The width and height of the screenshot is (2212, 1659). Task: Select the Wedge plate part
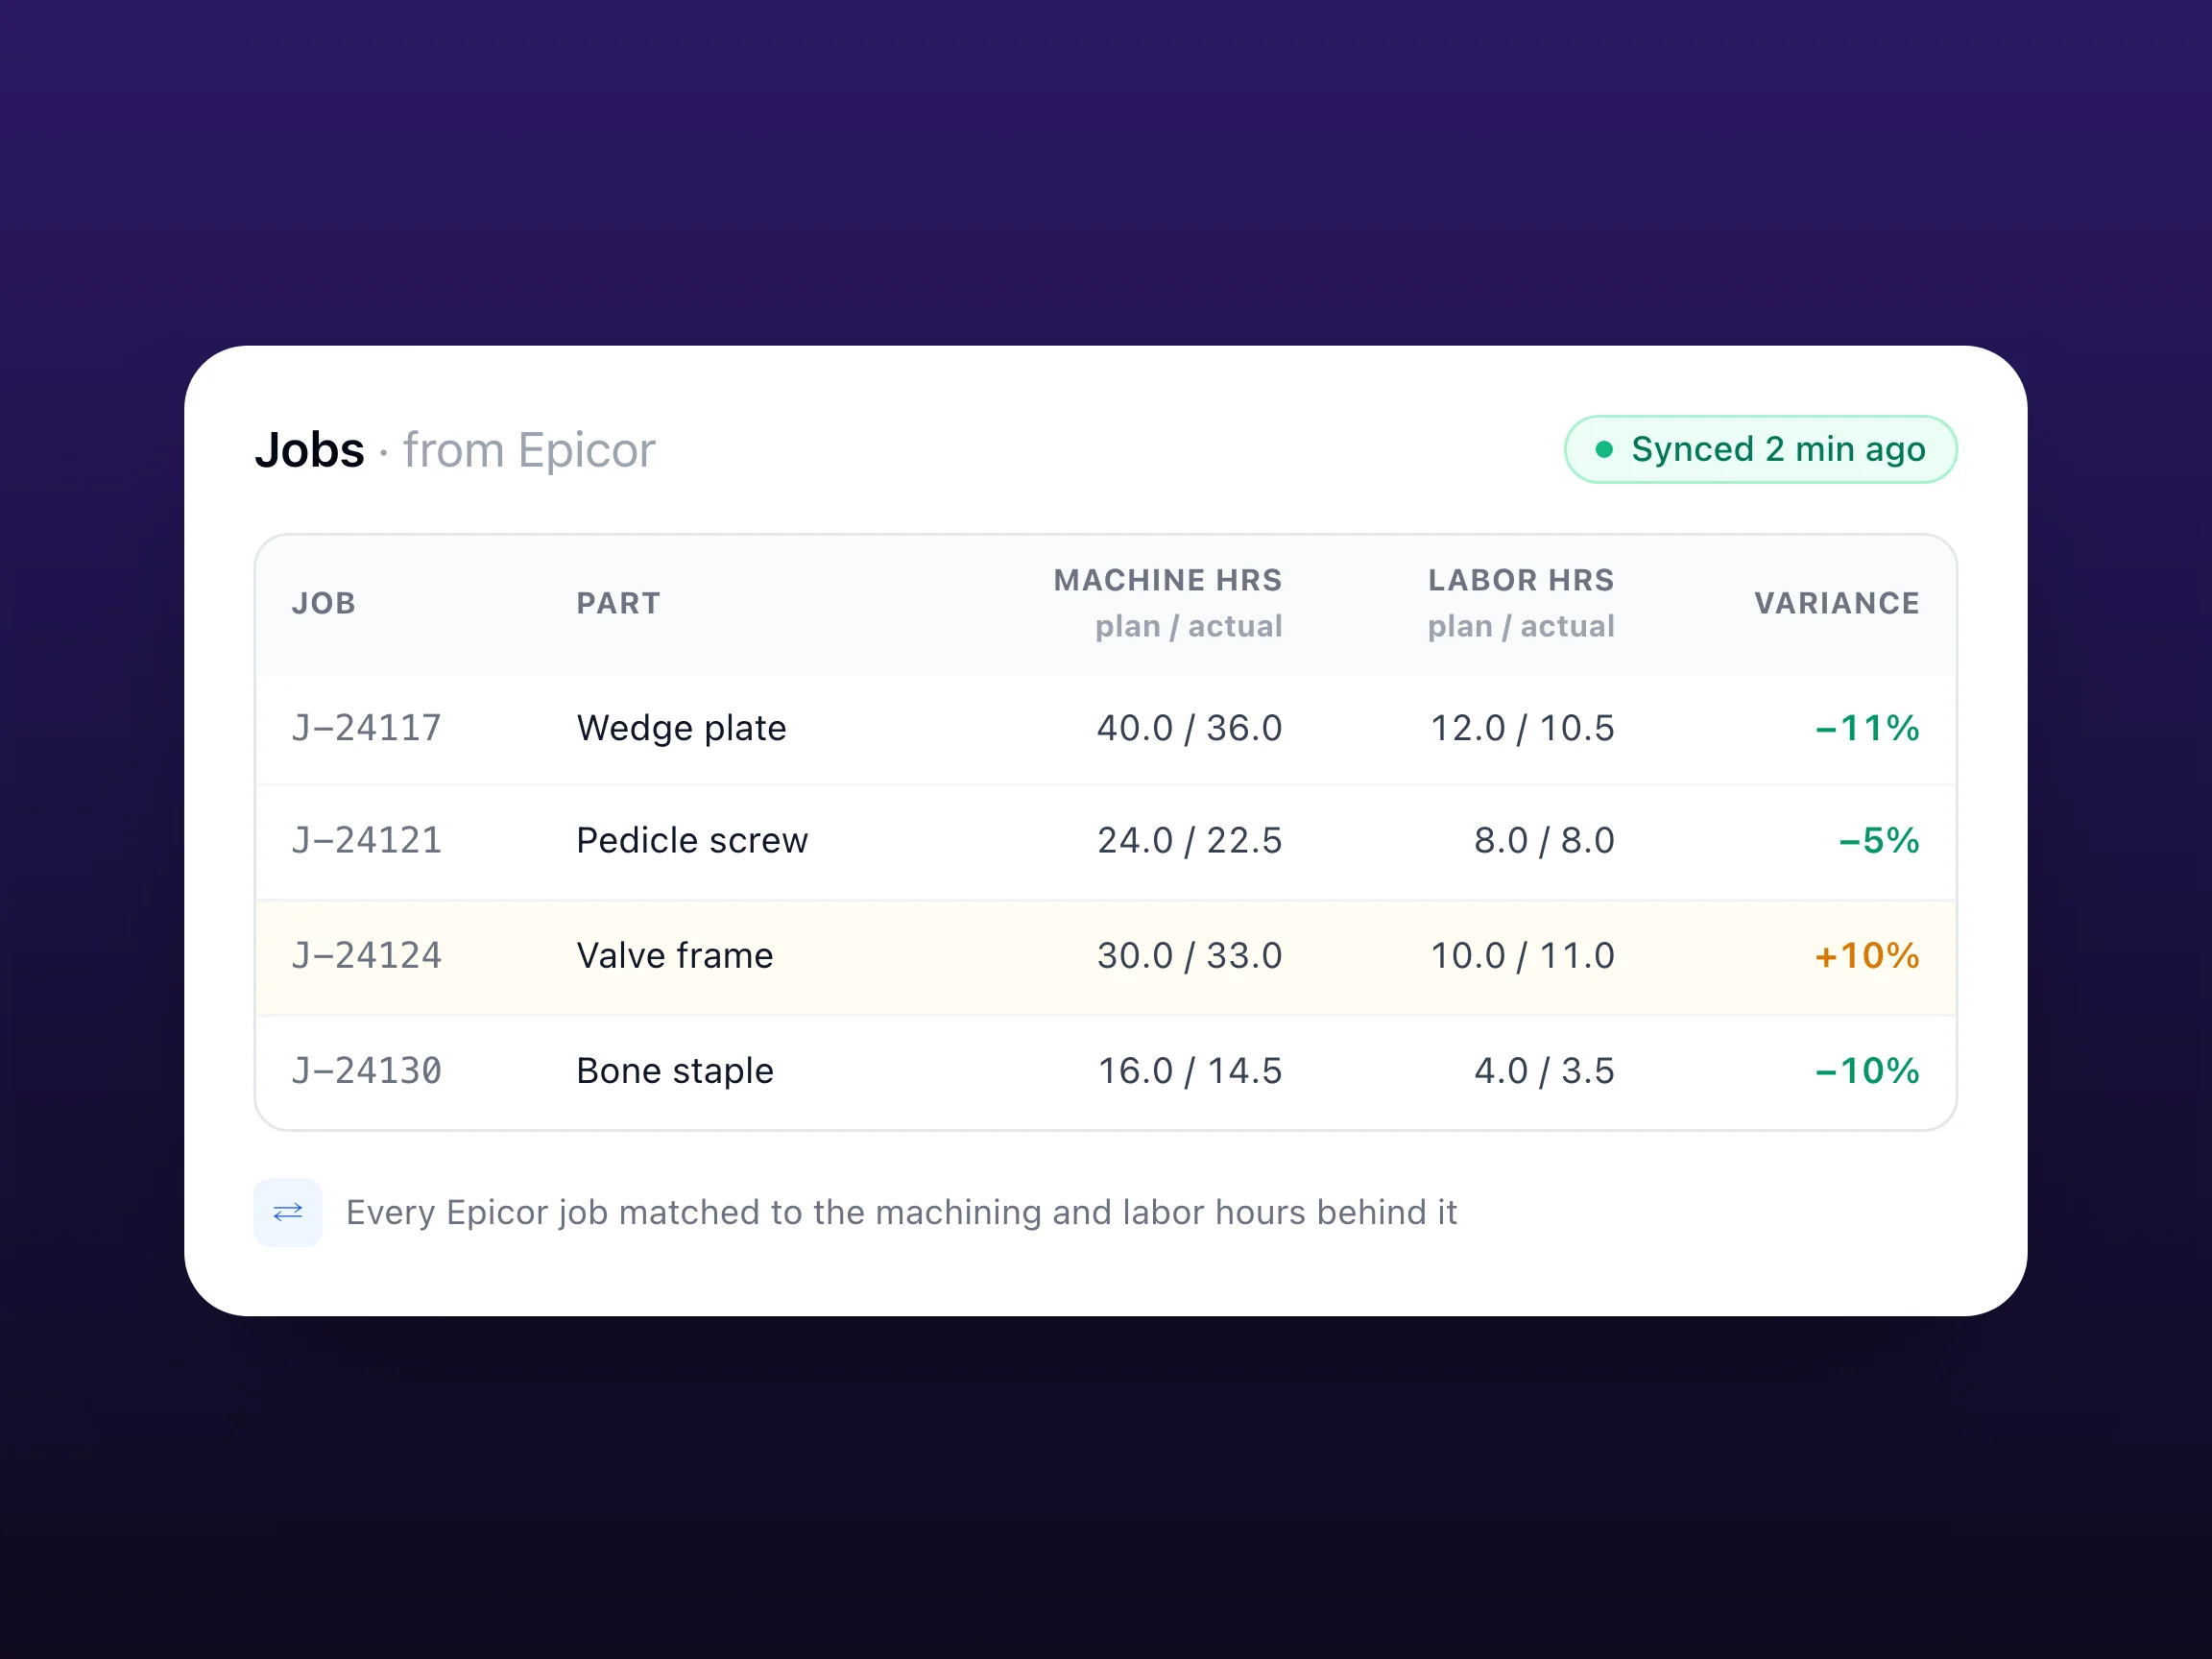click(681, 728)
